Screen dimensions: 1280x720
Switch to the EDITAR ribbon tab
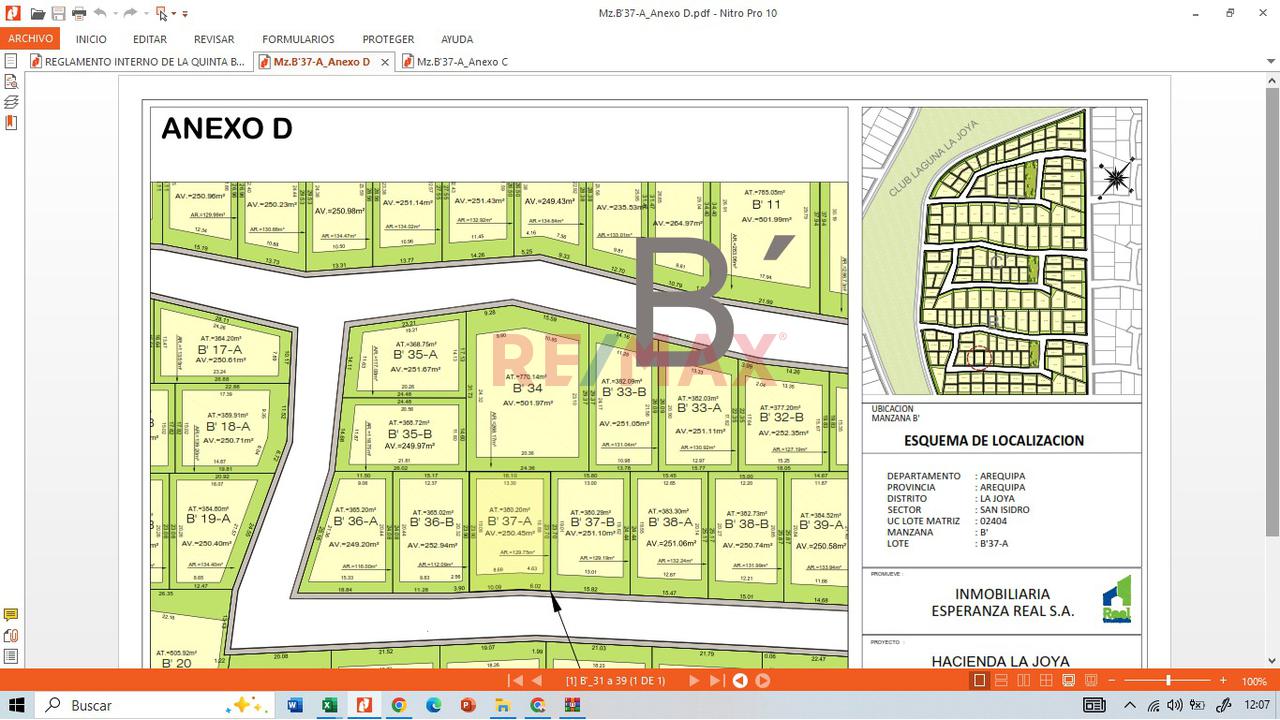coord(150,39)
